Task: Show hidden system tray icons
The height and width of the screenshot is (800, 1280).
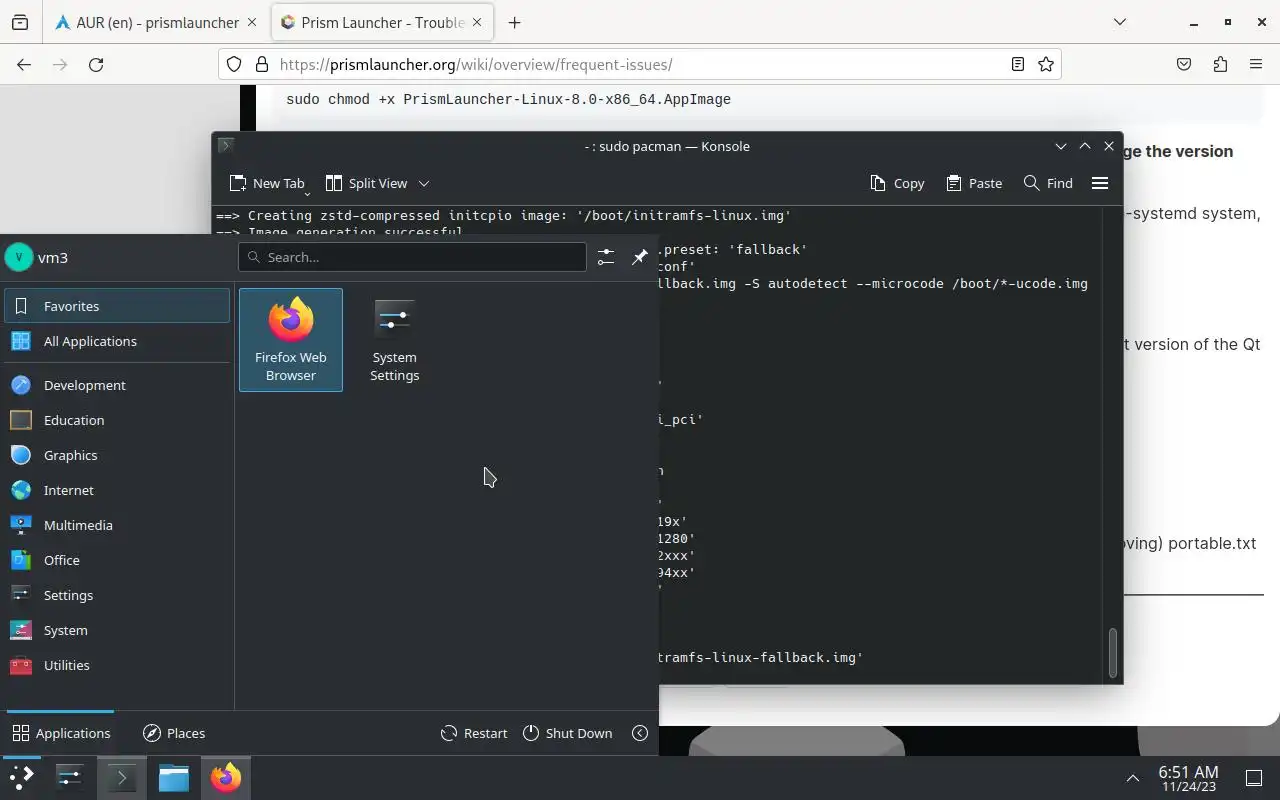Action: coord(1133,778)
